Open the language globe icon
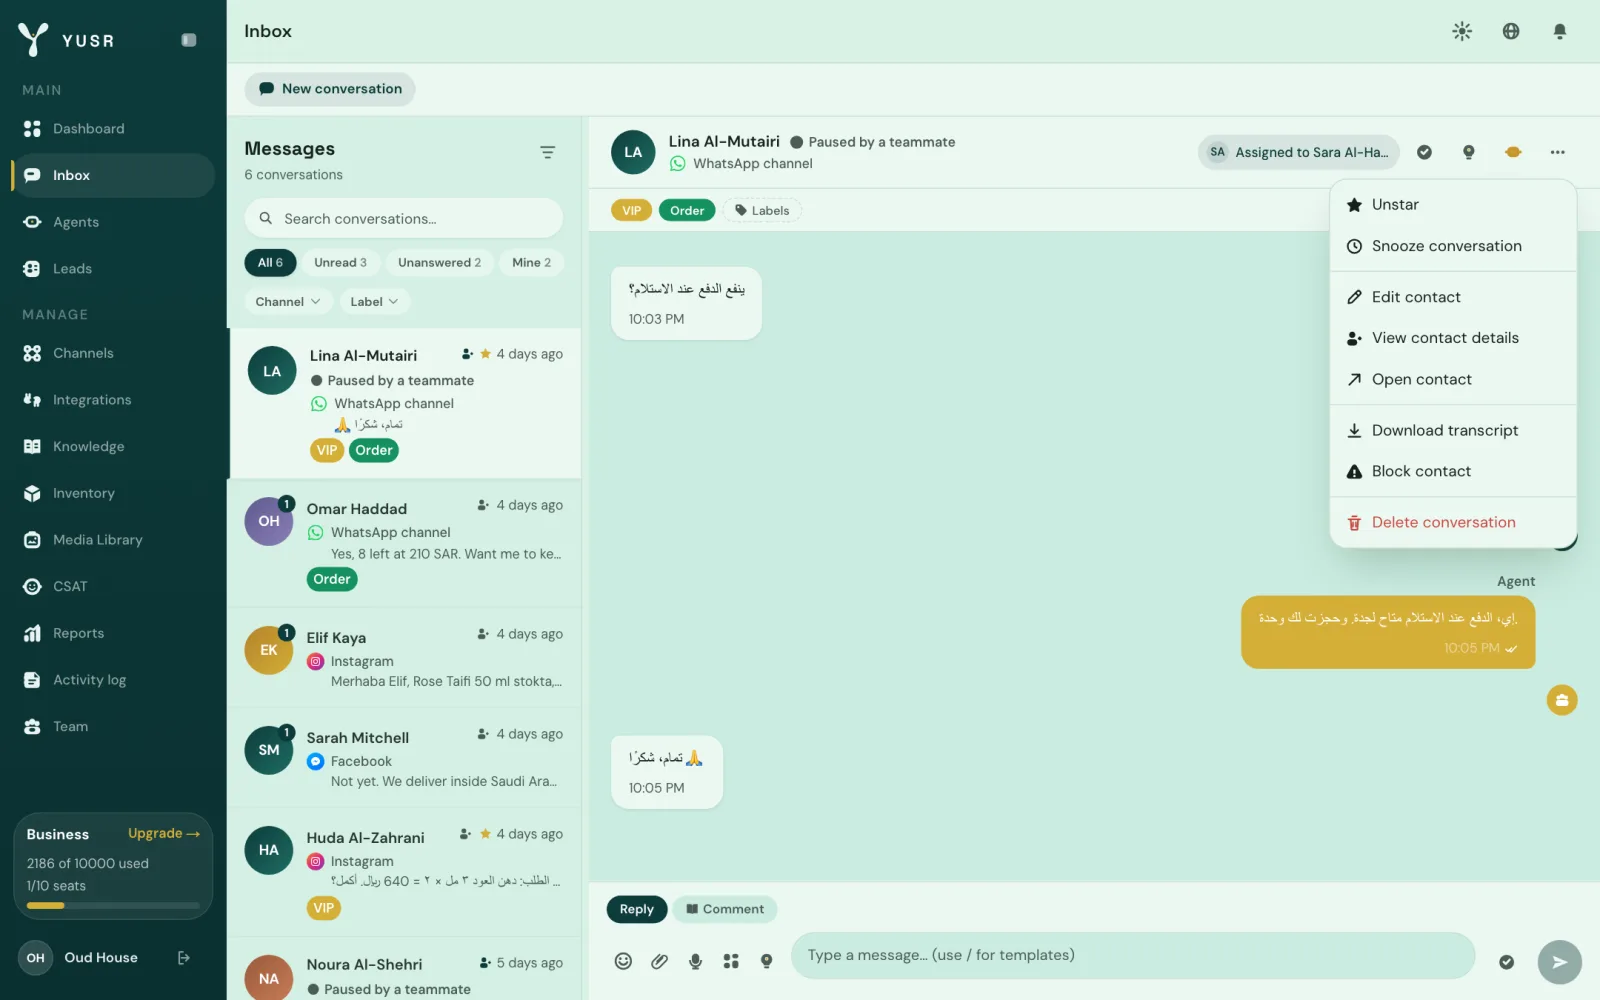This screenshot has width=1600, height=1000. (x=1511, y=31)
